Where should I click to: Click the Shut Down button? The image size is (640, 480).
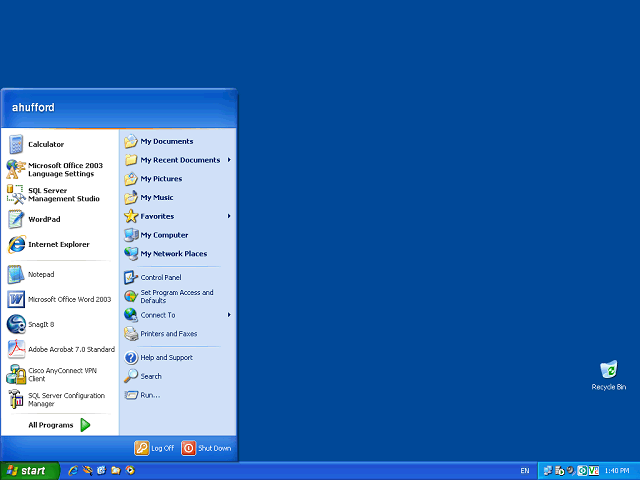(x=207, y=448)
